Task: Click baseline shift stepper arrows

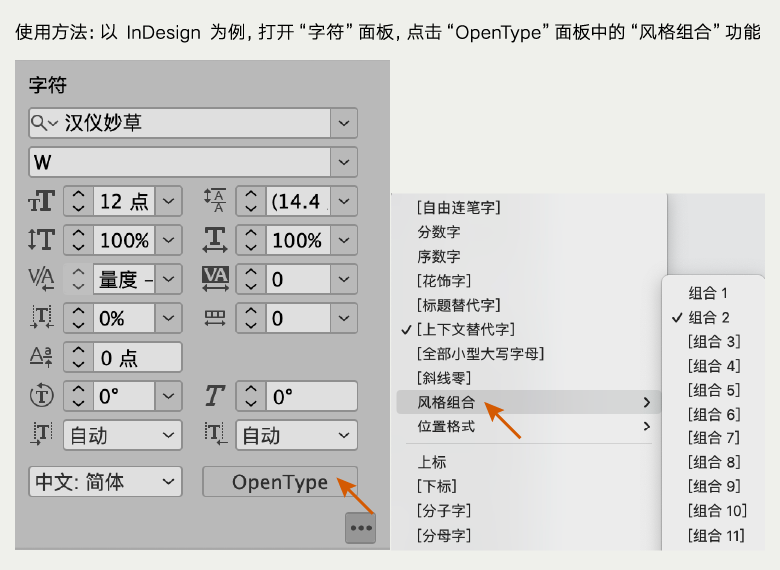Action: pos(79,357)
